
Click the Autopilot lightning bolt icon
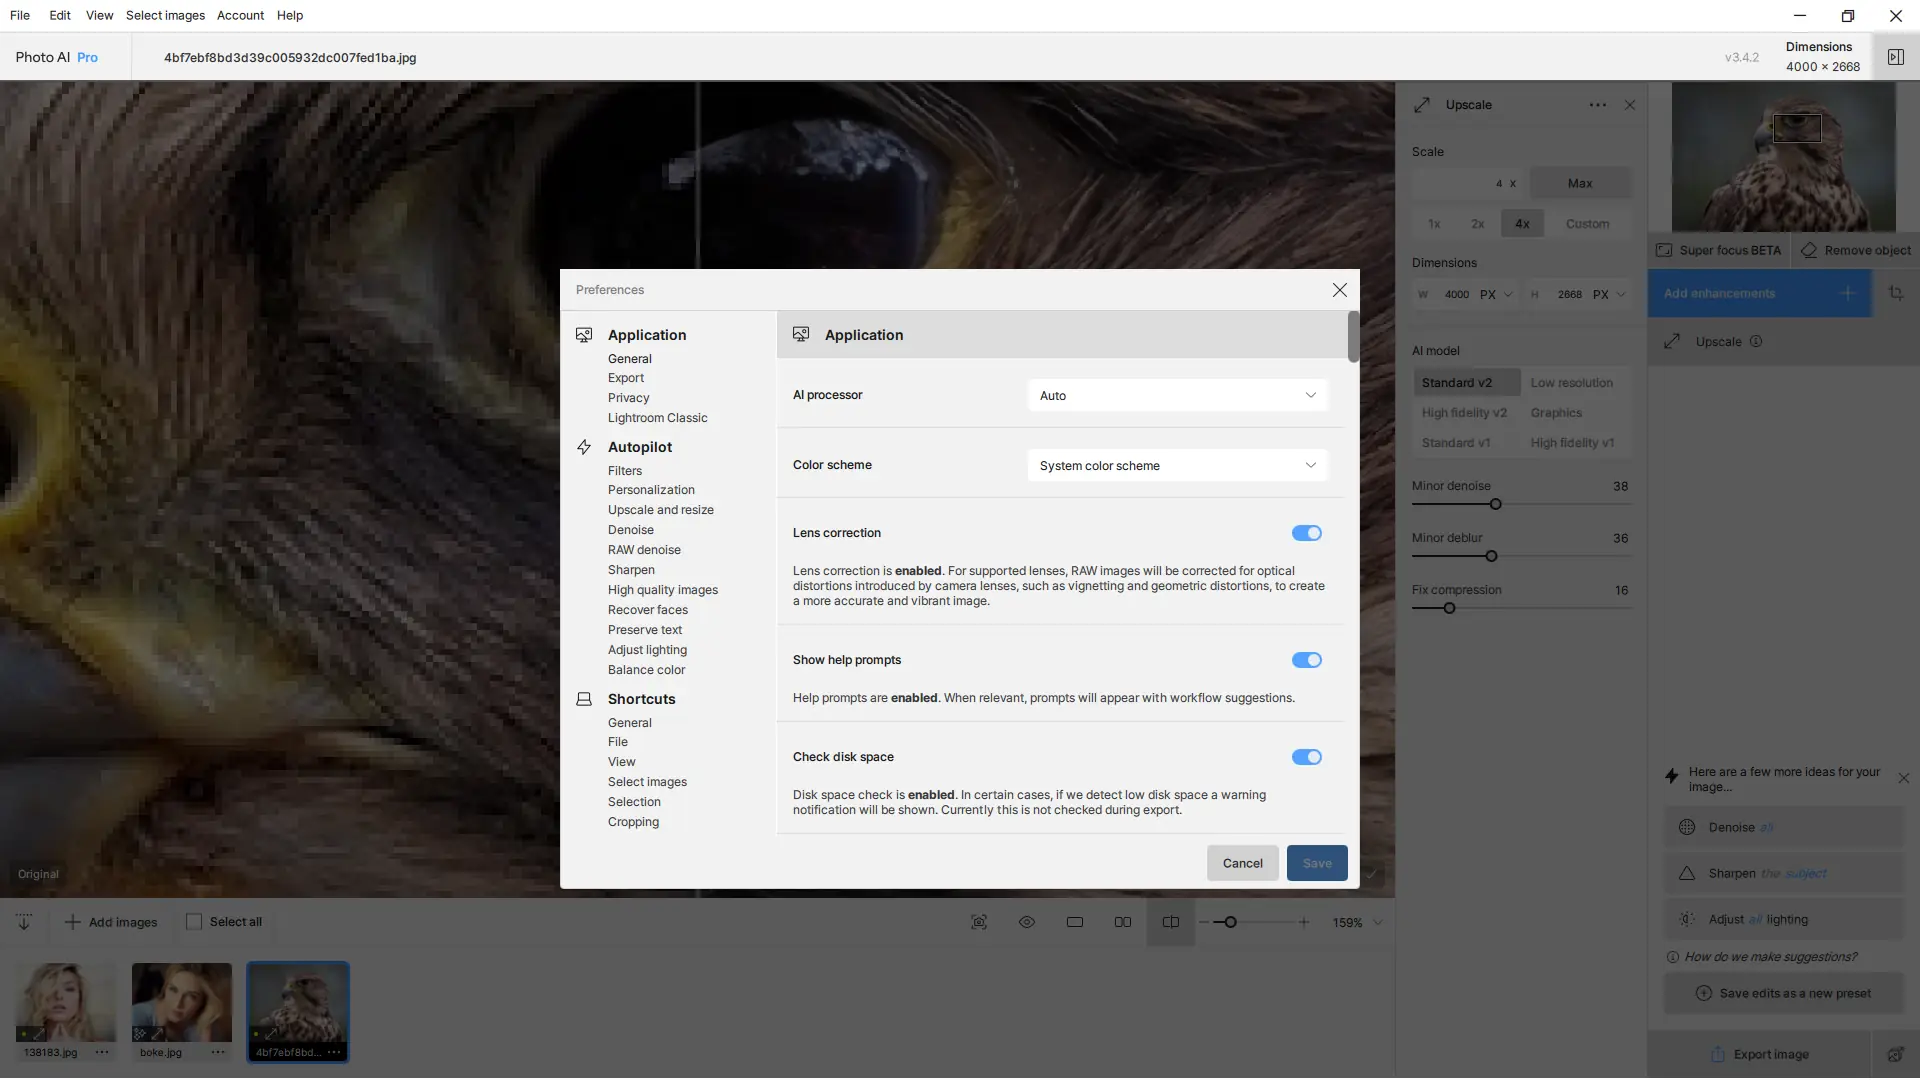point(584,447)
